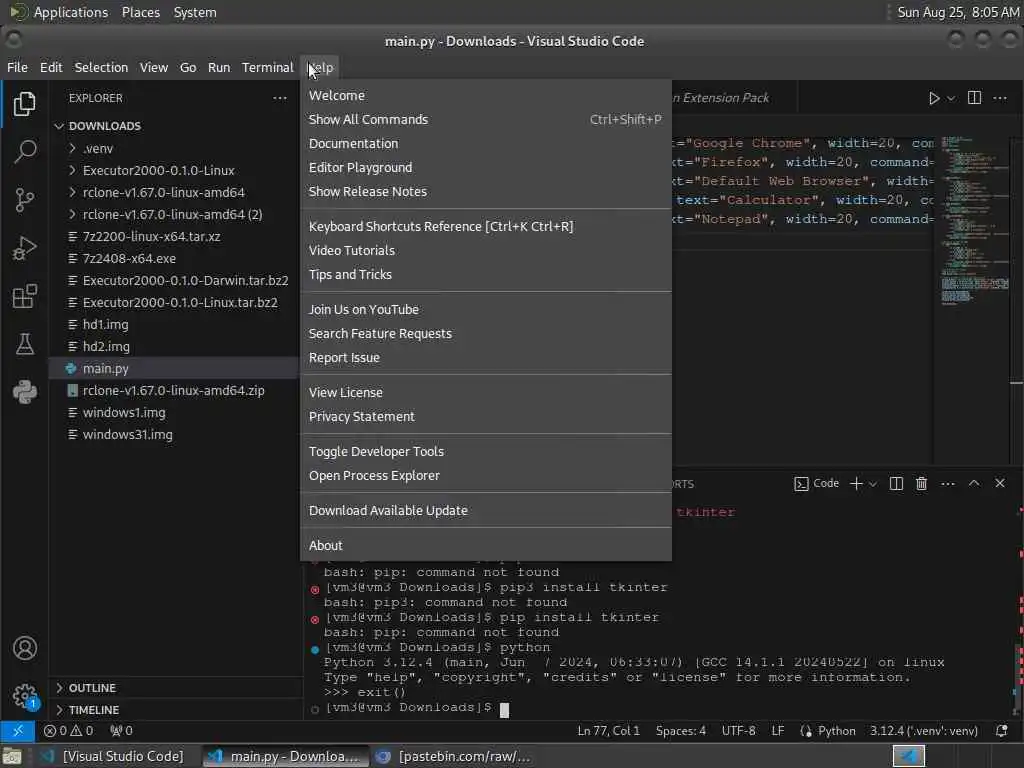This screenshot has height=768, width=1024.
Task: Open the Accounts menu icon
Action: click(x=25, y=648)
